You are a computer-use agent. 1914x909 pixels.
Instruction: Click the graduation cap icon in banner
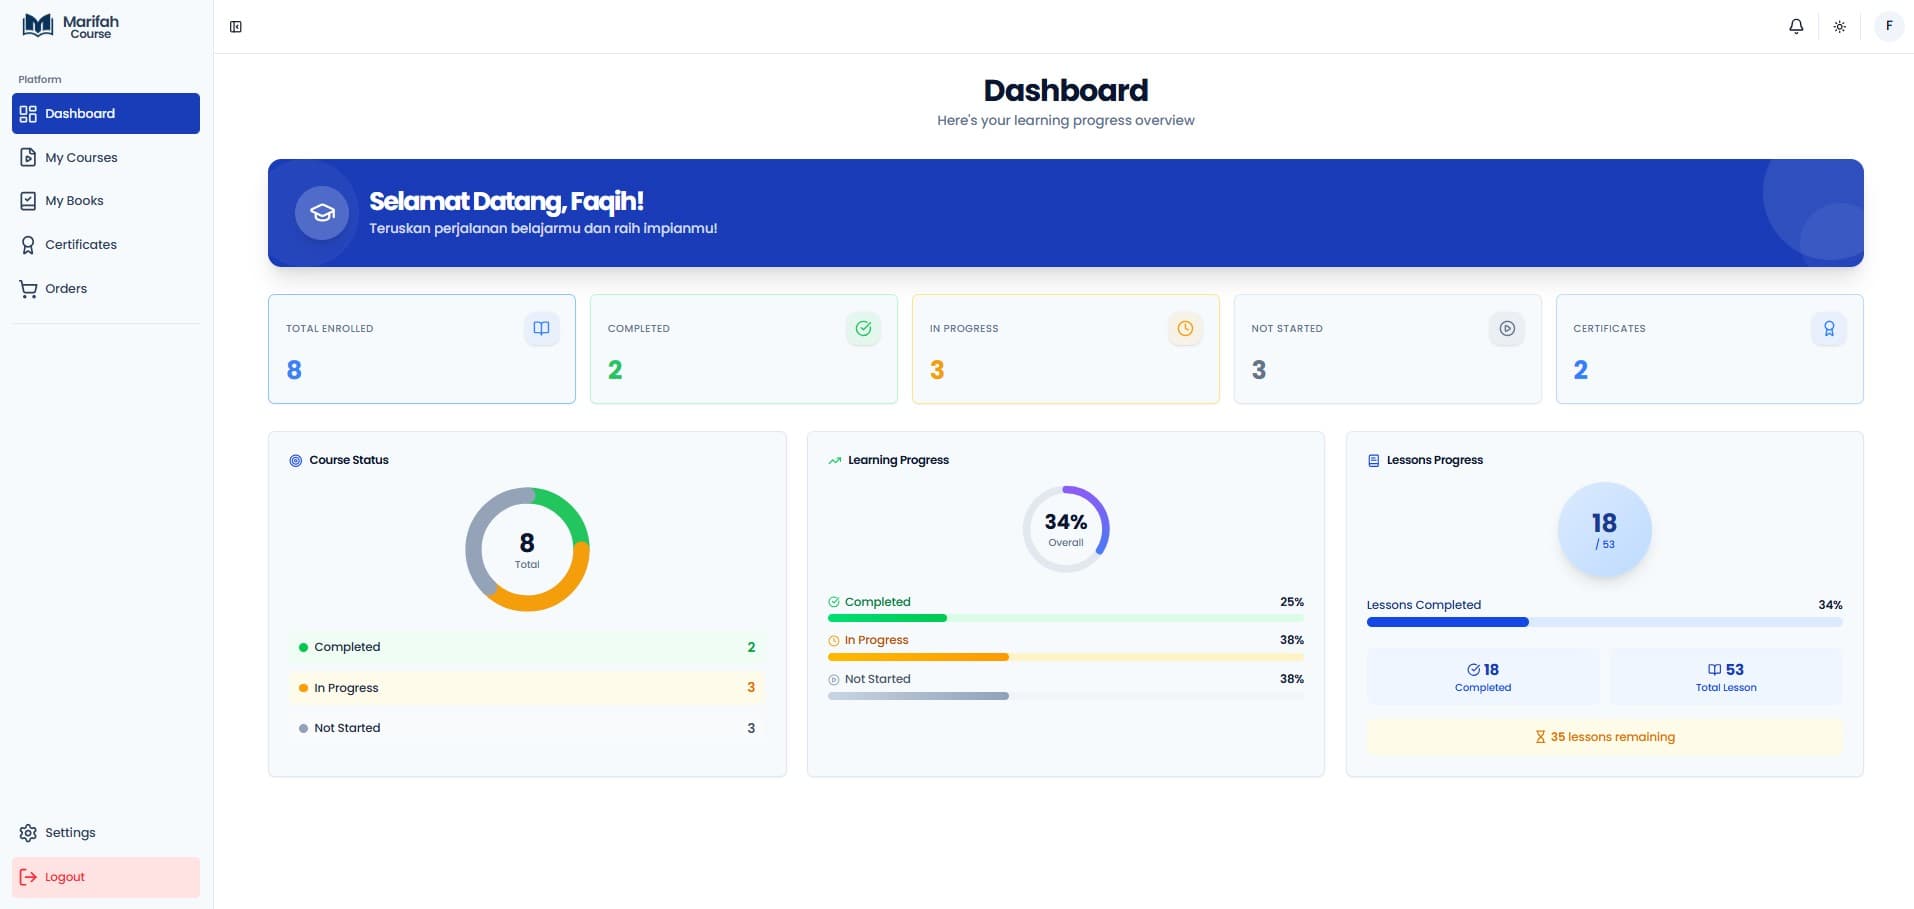tap(322, 212)
